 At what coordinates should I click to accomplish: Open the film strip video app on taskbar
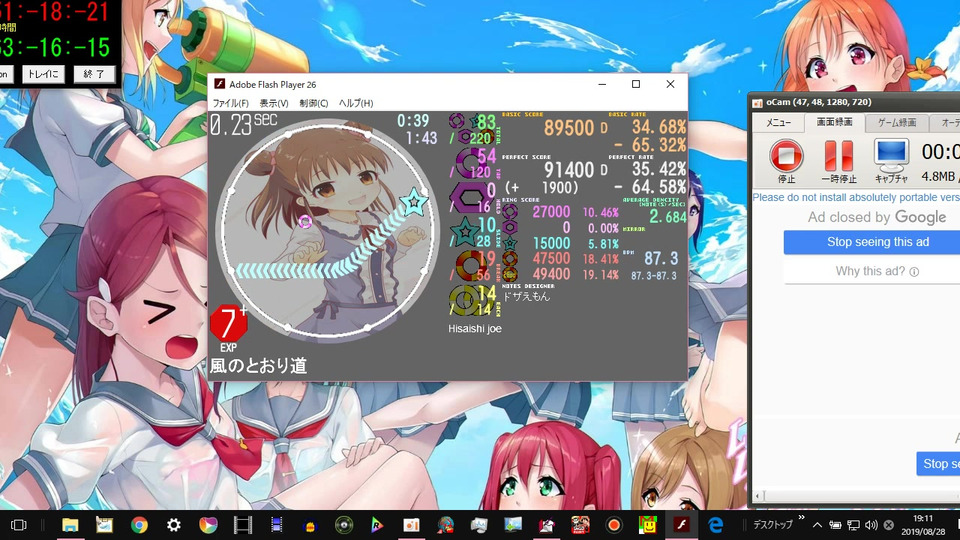point(242,525)
